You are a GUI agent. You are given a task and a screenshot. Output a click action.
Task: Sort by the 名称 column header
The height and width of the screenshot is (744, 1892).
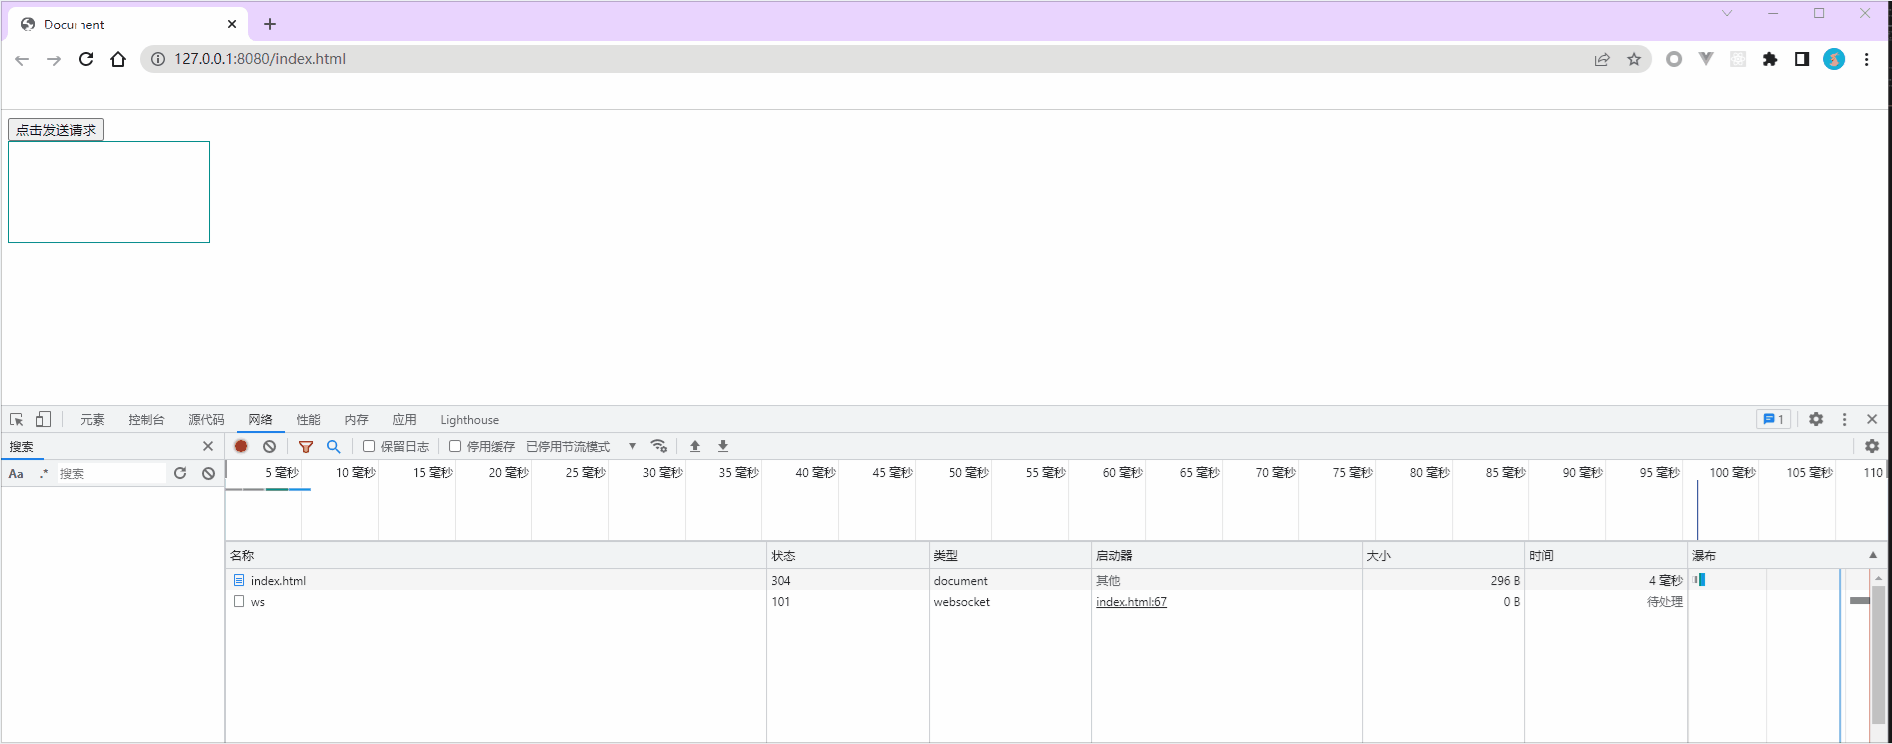click(x=496, y=556)
